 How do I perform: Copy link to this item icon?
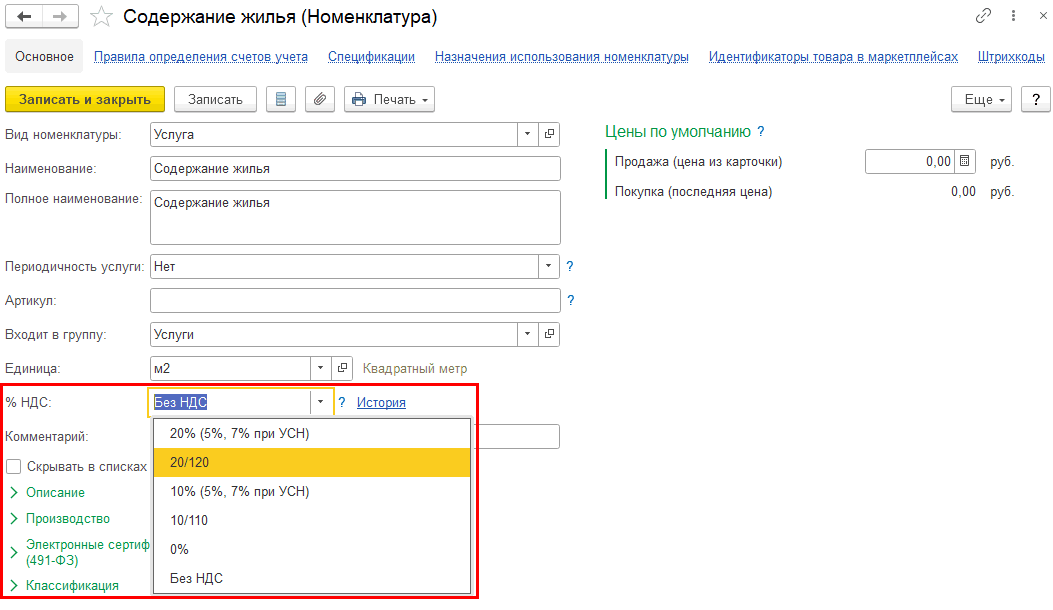click(x=985, y=17)
